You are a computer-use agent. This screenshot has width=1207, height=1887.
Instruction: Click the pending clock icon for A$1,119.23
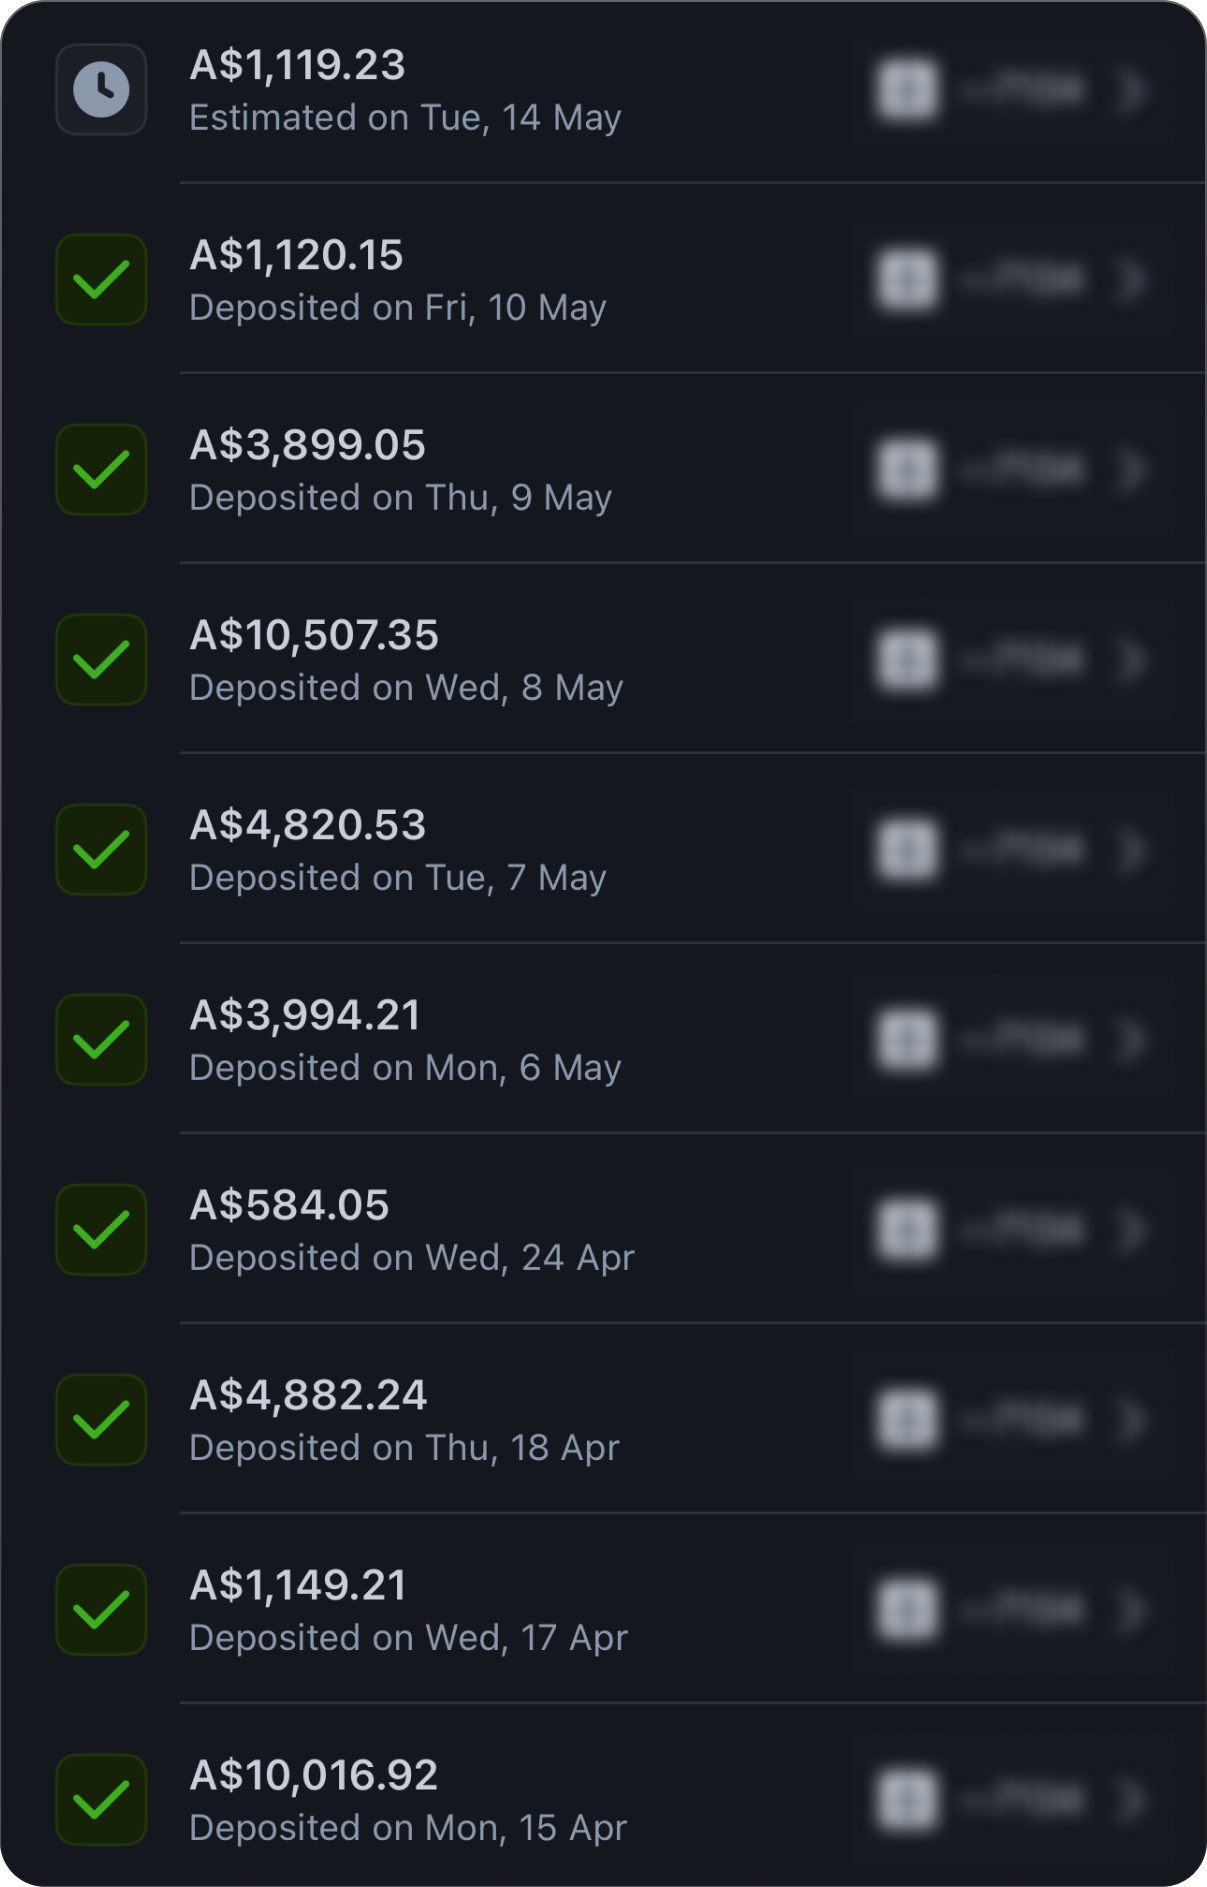click(x=101, y=90)
